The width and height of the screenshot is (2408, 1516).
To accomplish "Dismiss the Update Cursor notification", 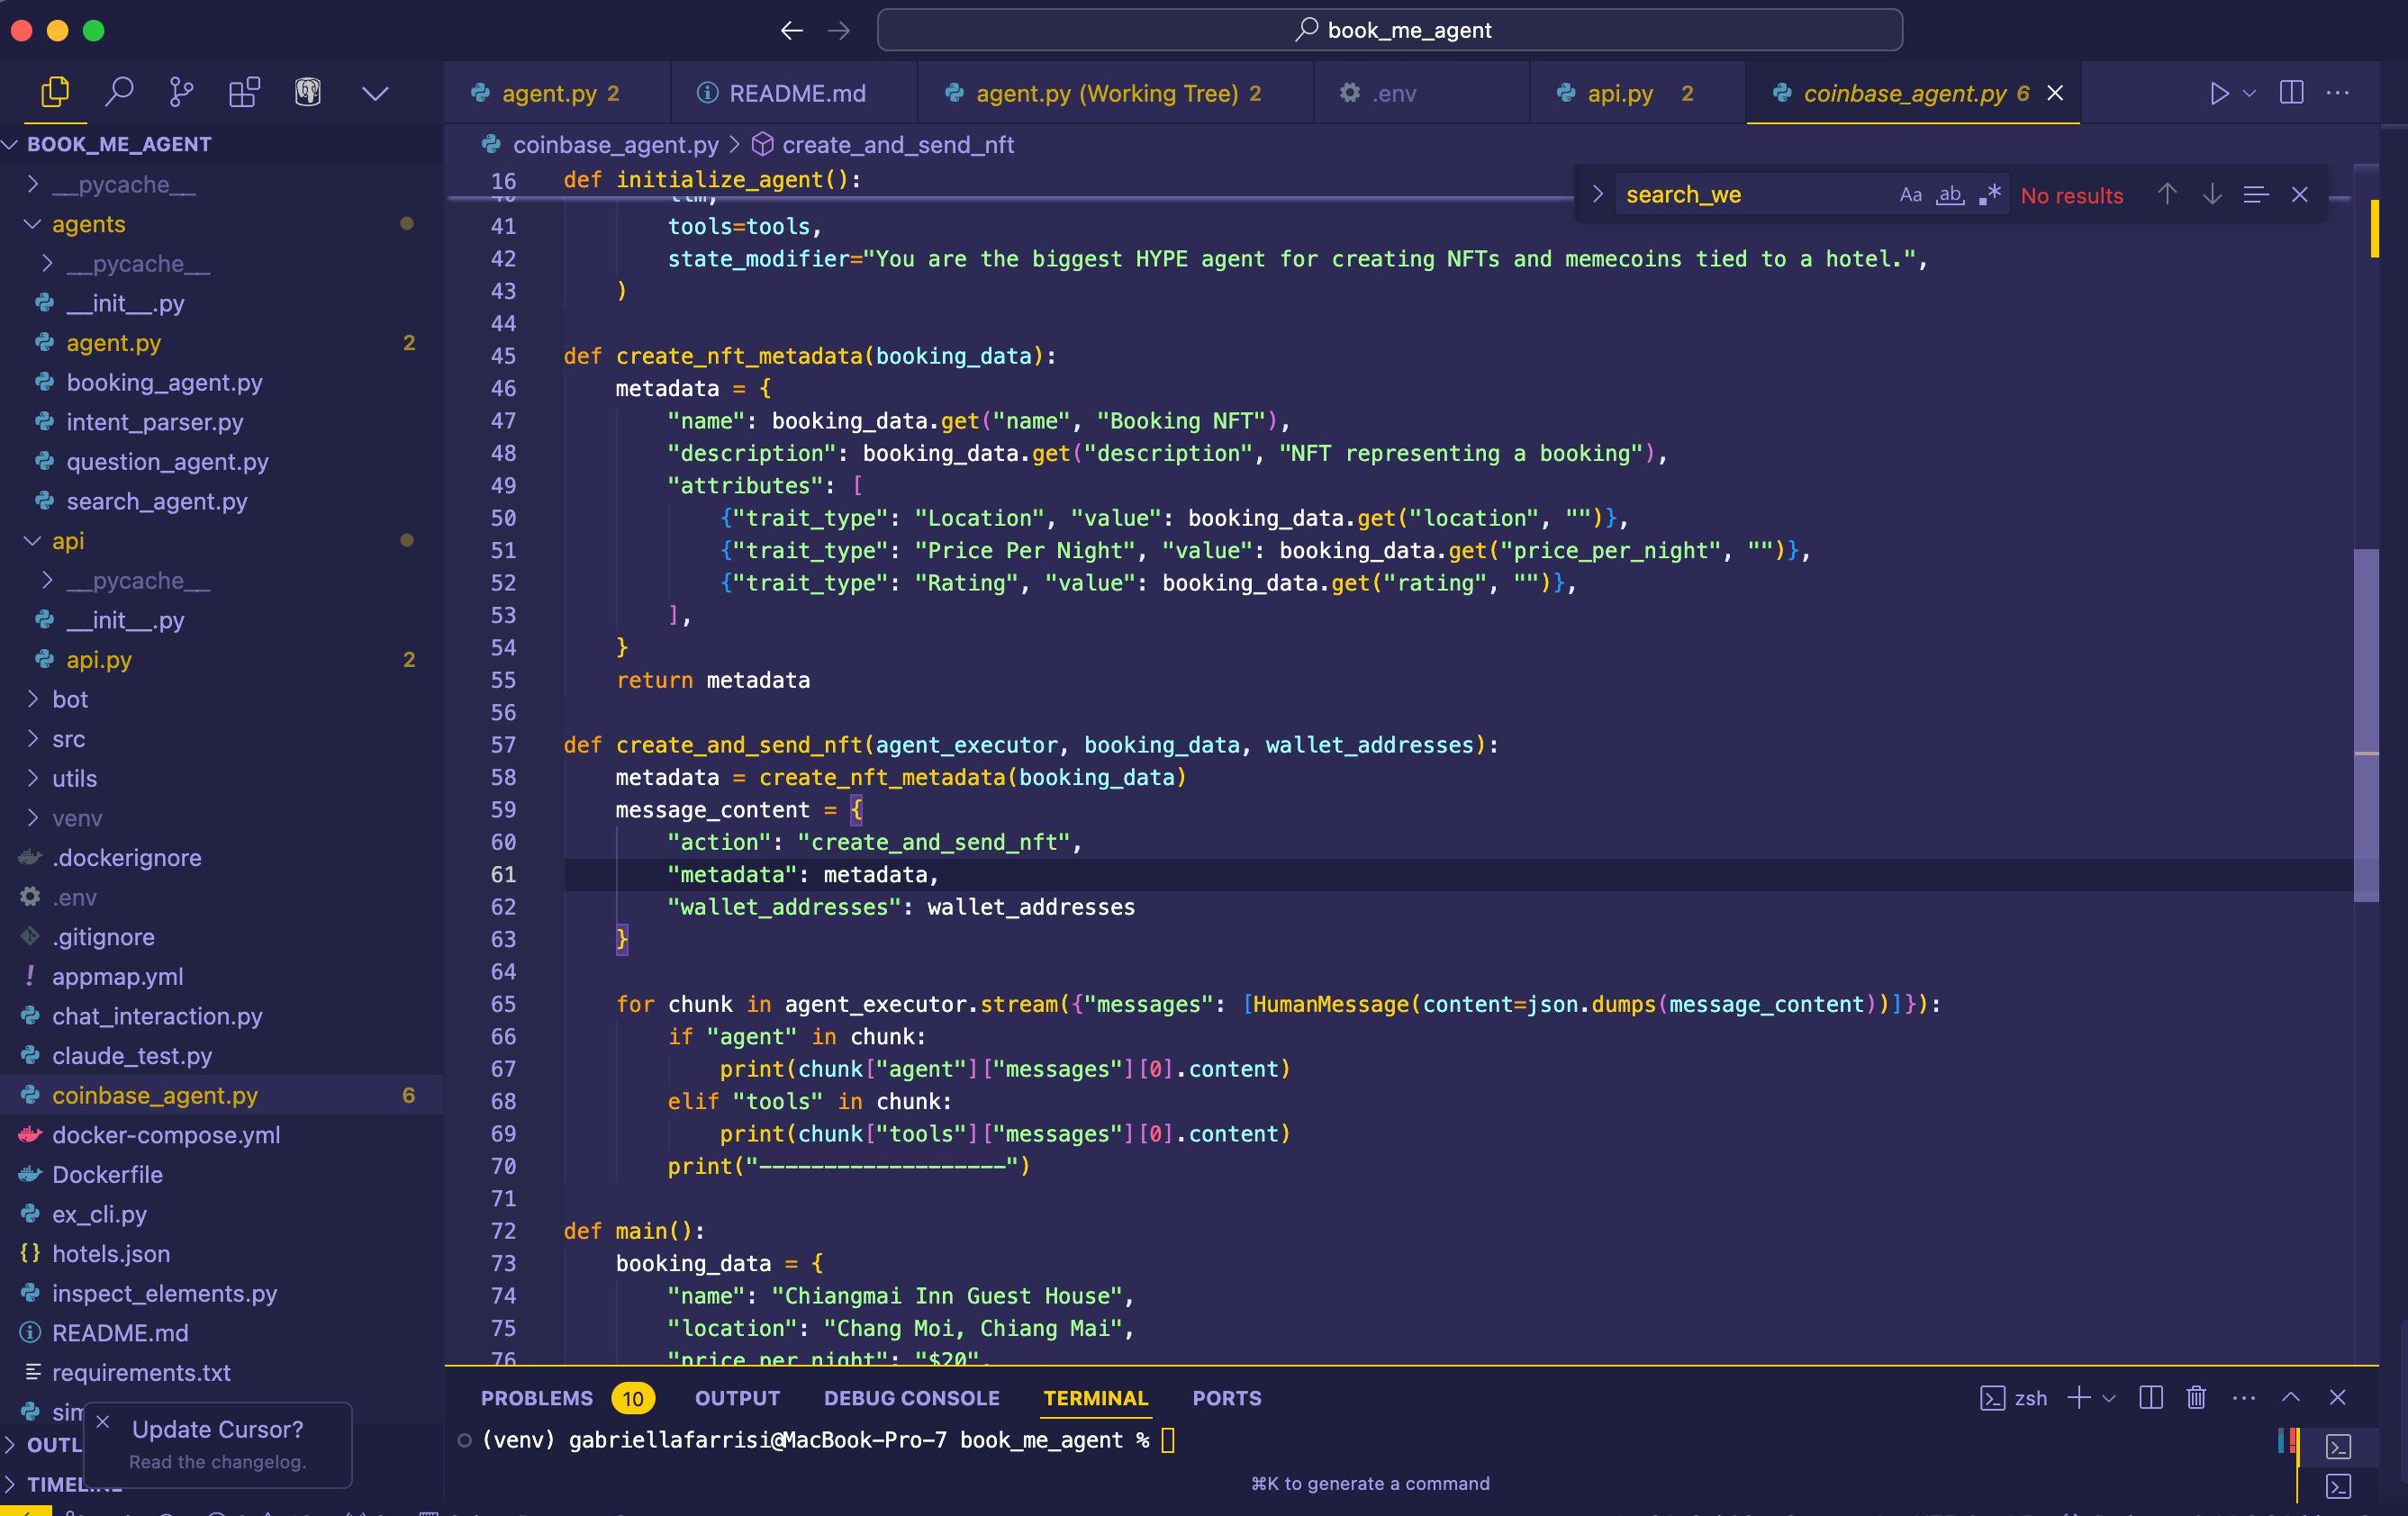I will [x=102, y=1421].
